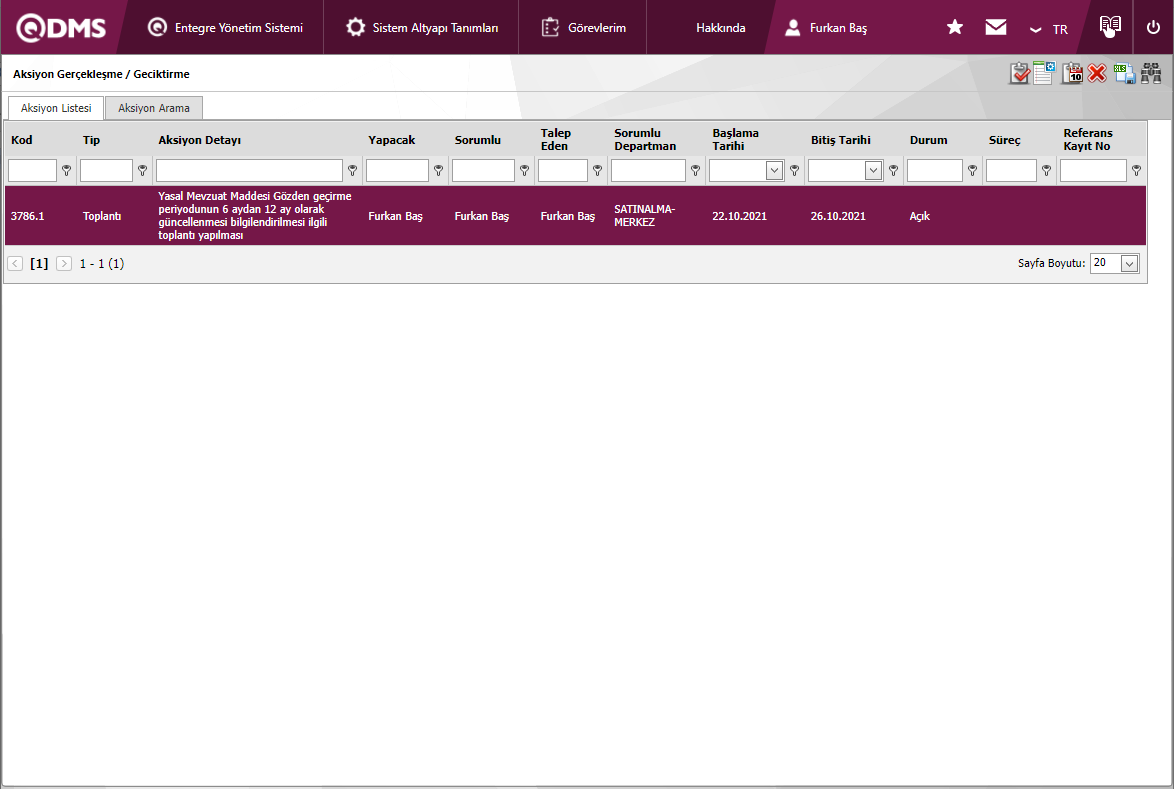Switch to the Aksiyon Listesi tab
The width and height of the screenshot is (1174, 789).
[x=56, y=108]
